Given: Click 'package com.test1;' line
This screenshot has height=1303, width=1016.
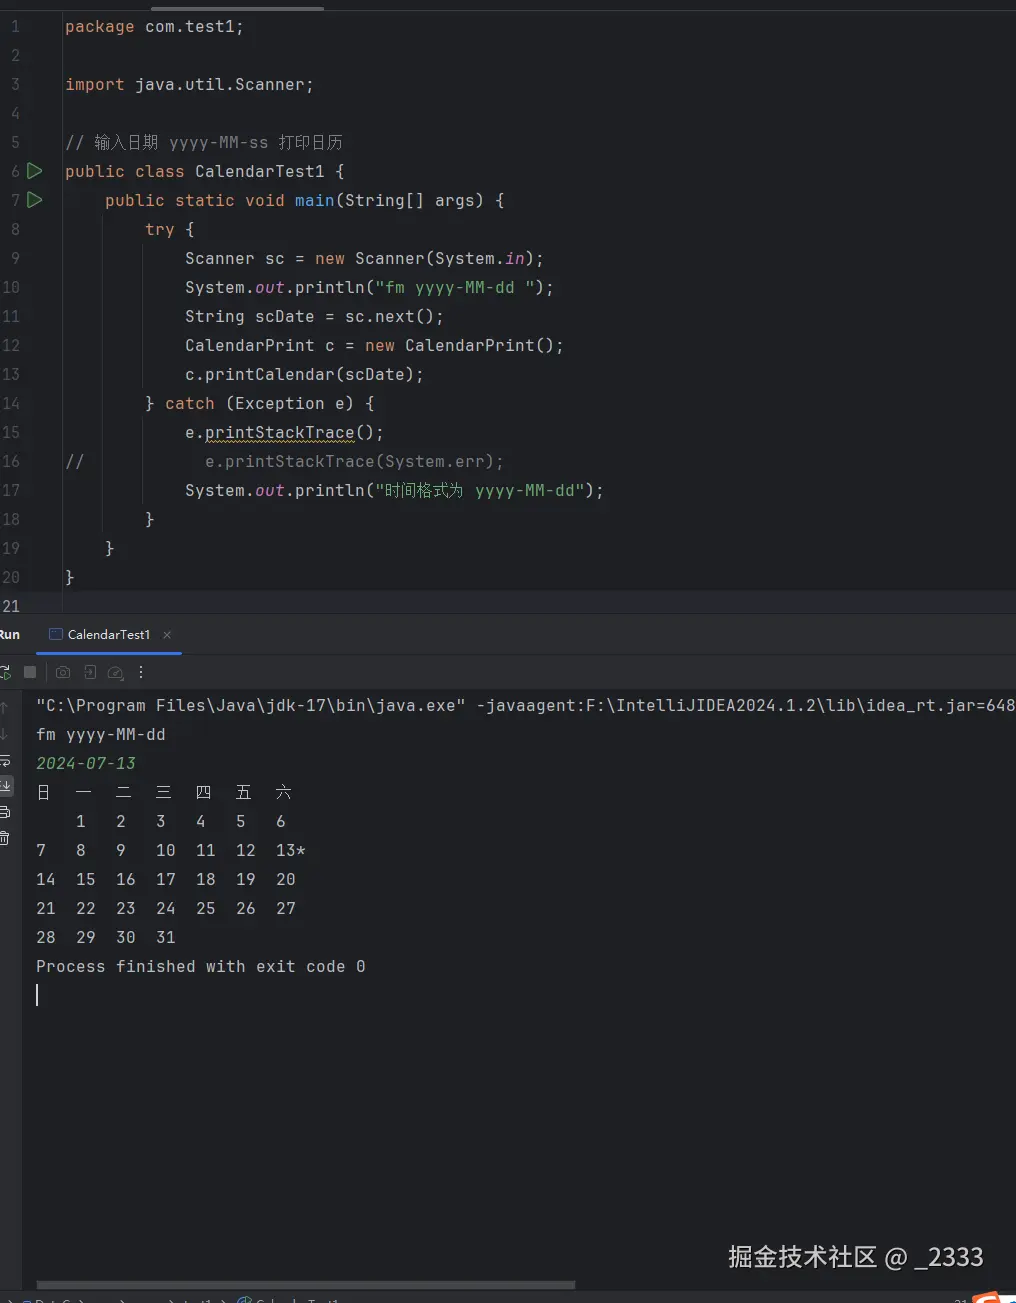Looking at the screenshot, I should [154, 27].
